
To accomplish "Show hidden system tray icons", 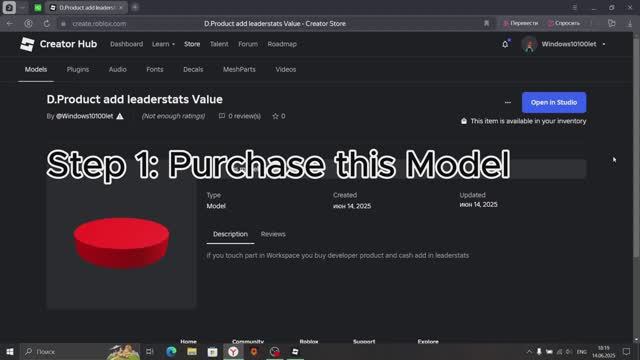I will tap(529, 351).
